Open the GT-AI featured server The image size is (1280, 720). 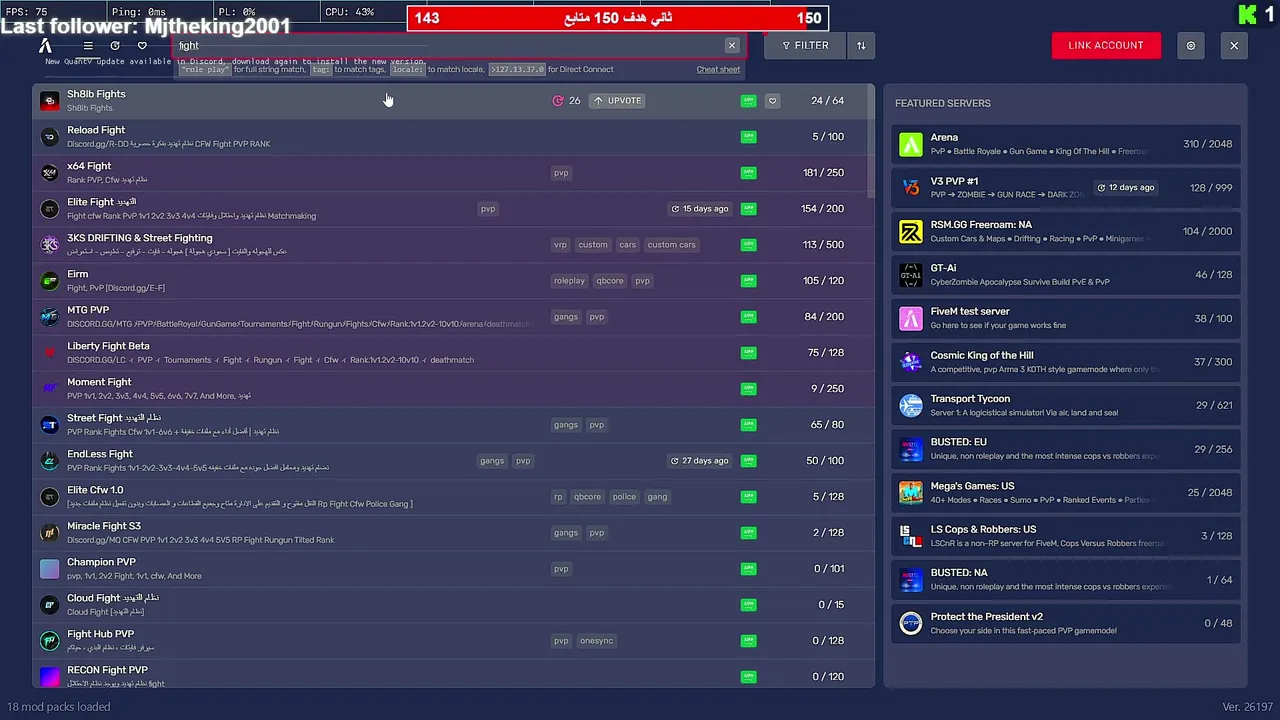(x=1066, y=275)
